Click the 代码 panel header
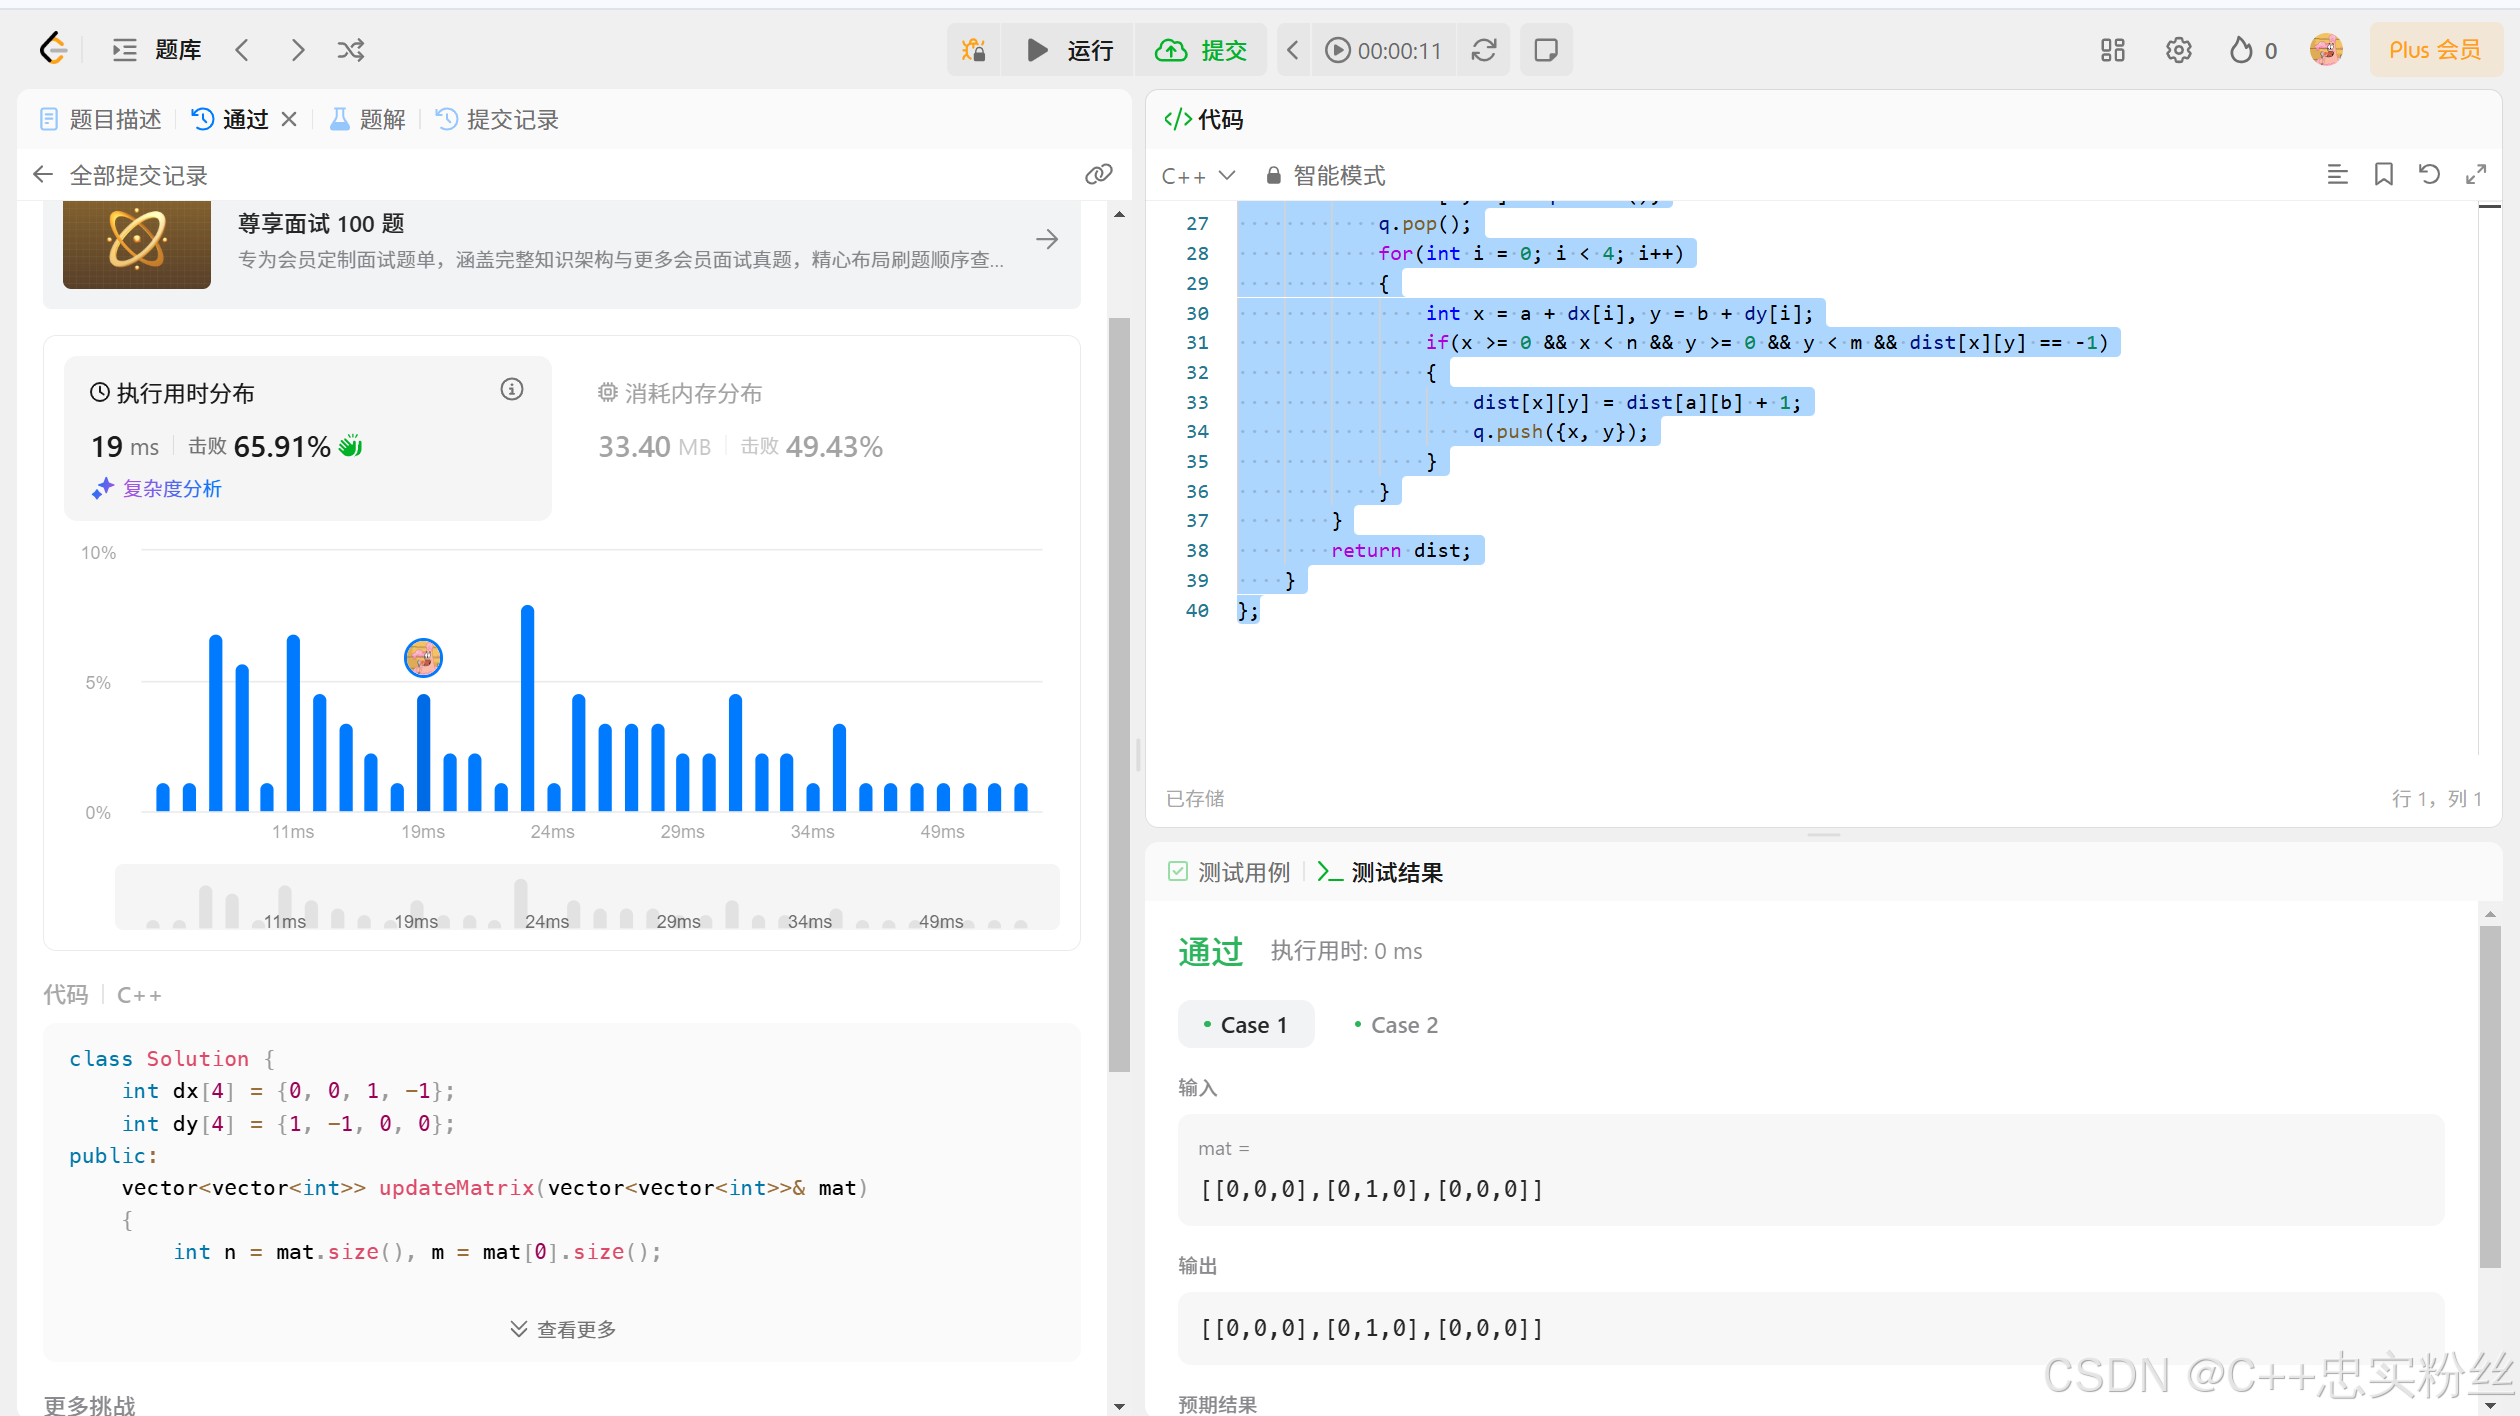 [x=1203, y=120]
